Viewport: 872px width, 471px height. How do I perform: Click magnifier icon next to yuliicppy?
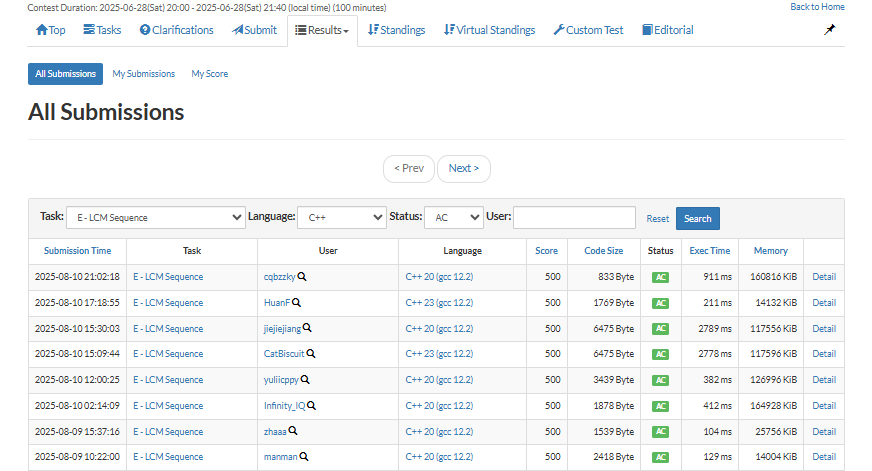tap(305, 379)
